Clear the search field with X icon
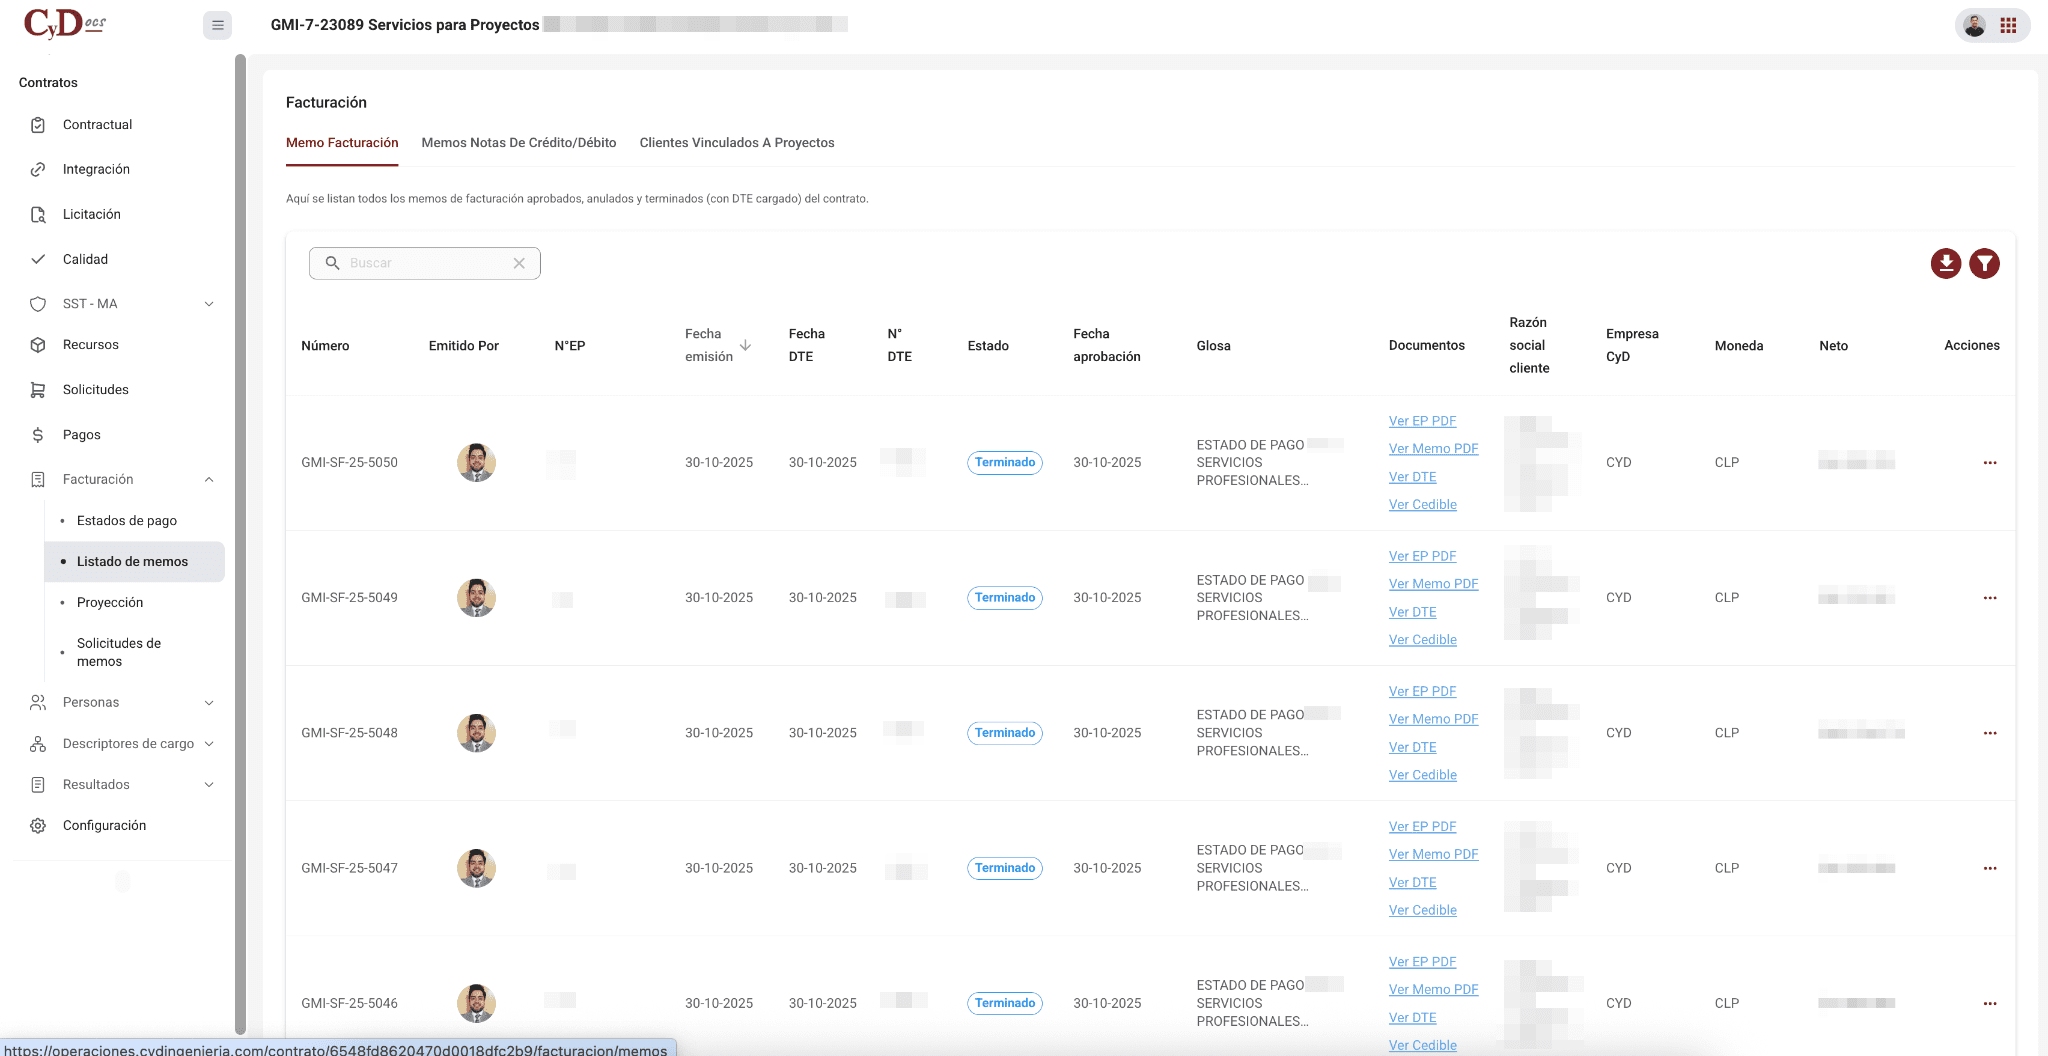This screenshot has width=2048, height=1056. pos(519,263)
